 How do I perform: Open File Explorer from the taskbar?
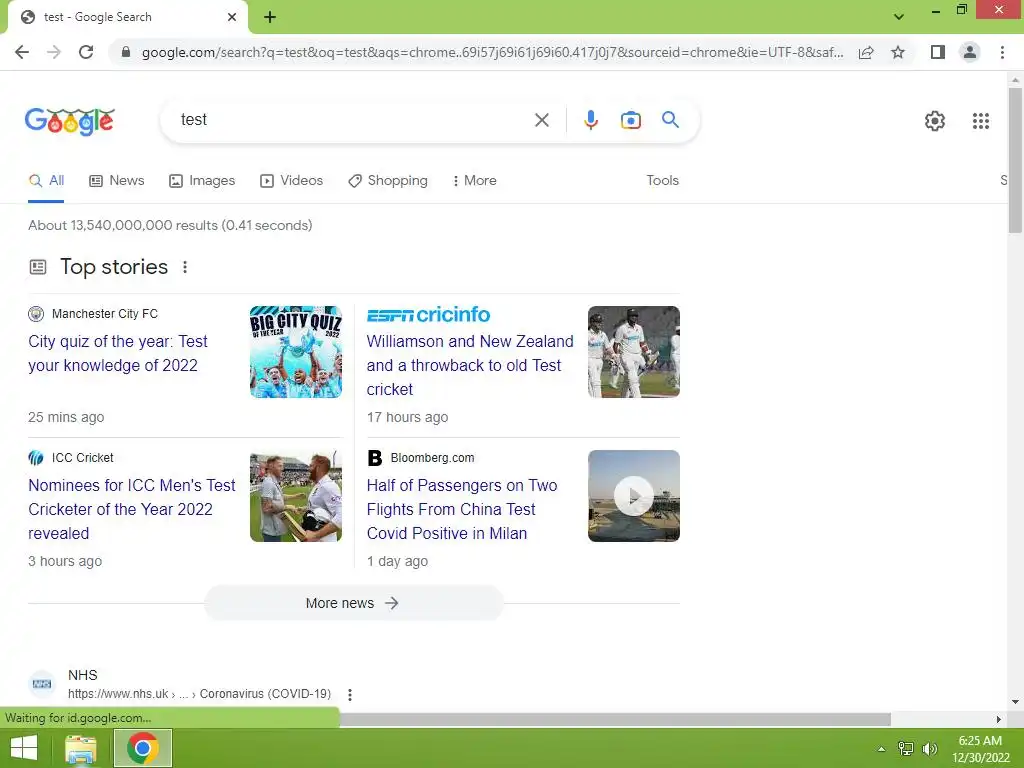click(x=81, y=748)
